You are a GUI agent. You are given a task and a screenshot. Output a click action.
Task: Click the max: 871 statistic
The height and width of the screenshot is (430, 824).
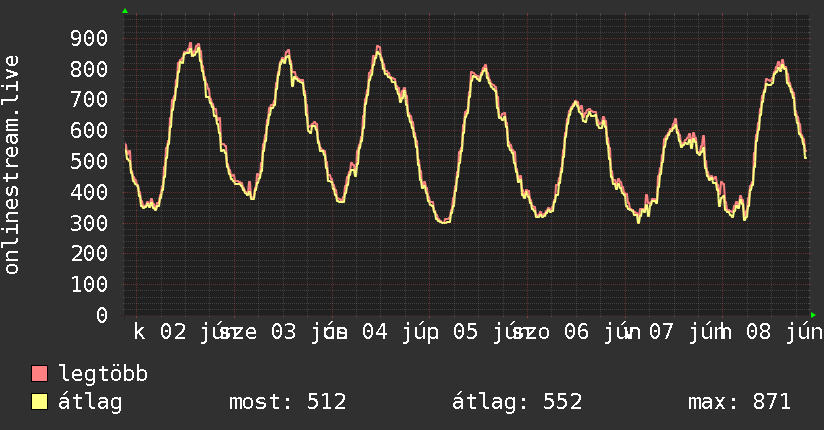coord(739,402)
